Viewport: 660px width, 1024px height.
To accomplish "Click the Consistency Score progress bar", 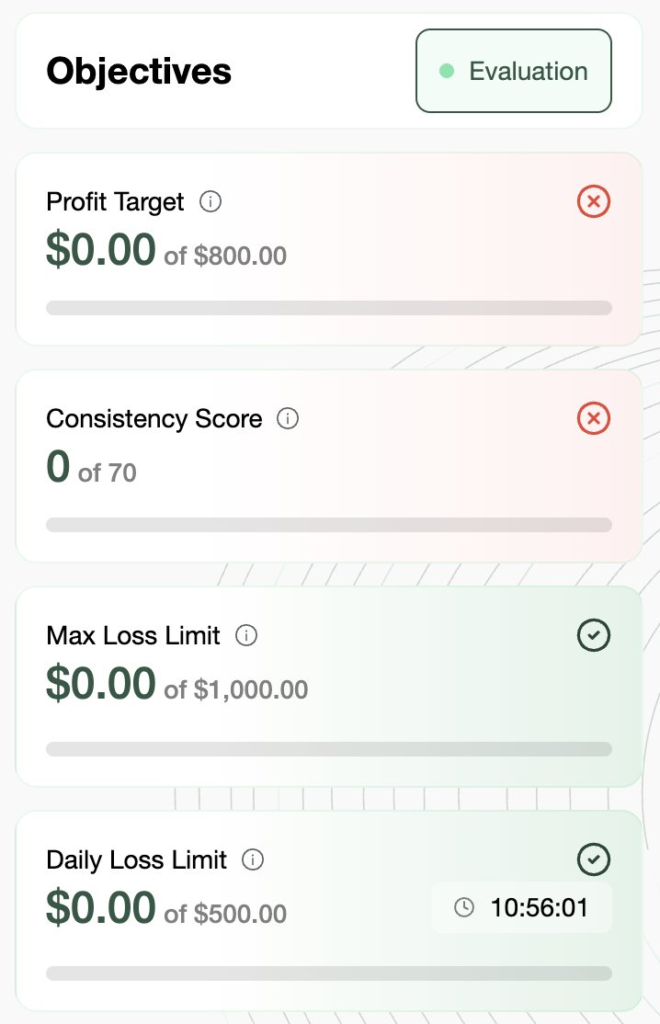I will point(329,525).
